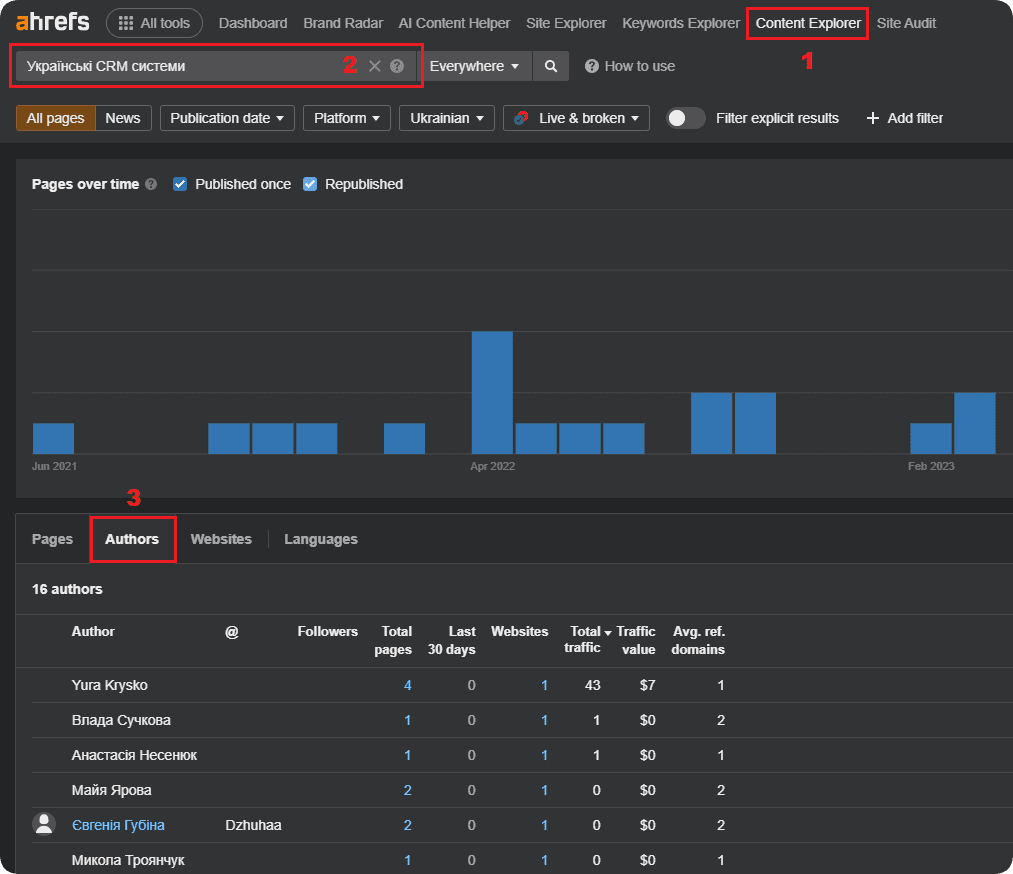The width and height of the screenshot is (1013, 874).
Task: Open the Websites tab
Action: (221, 539)
